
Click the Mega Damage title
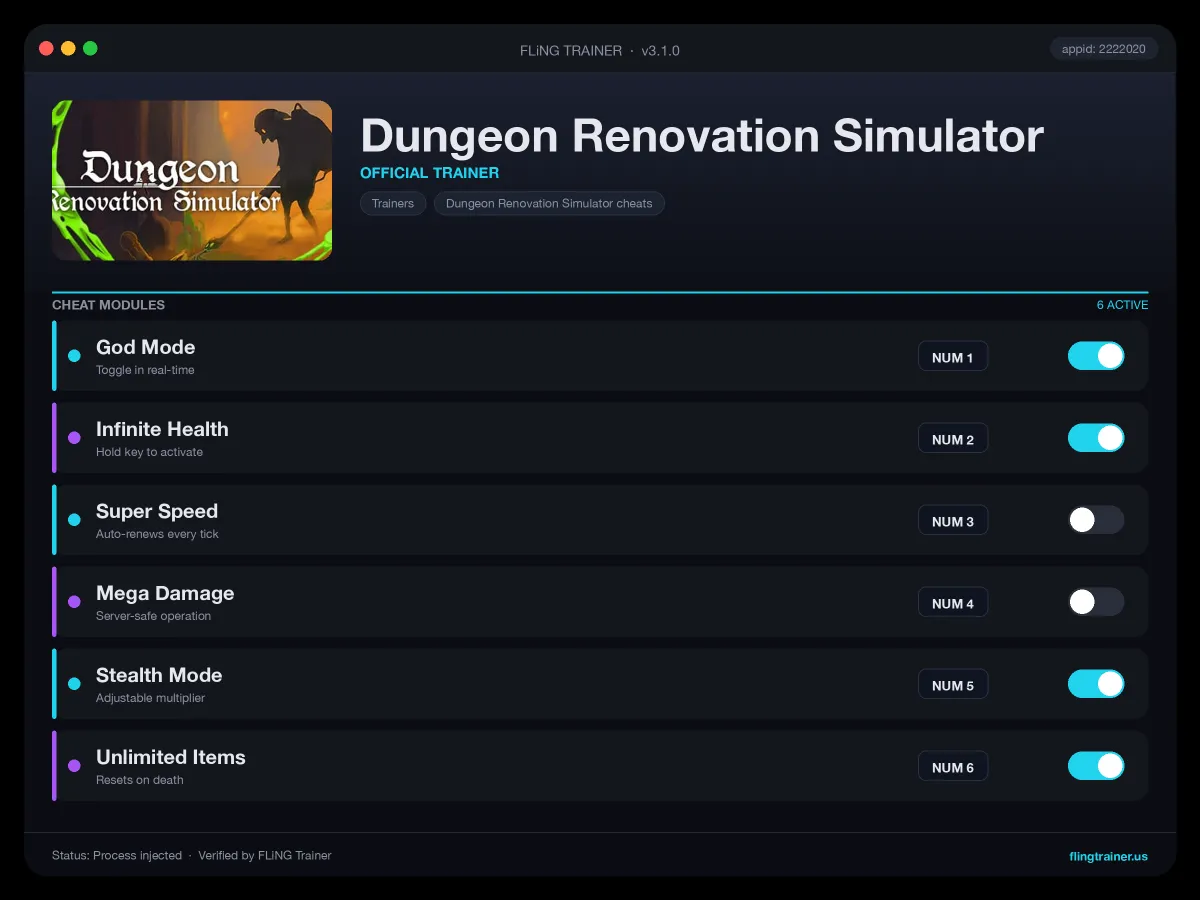click(x=165, y=593)
